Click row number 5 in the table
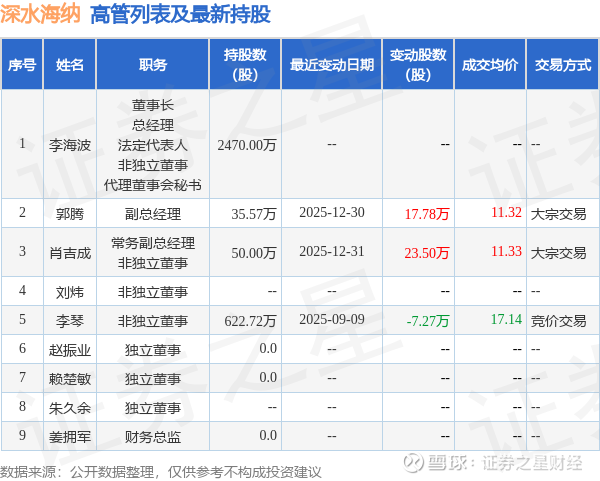 22,320
